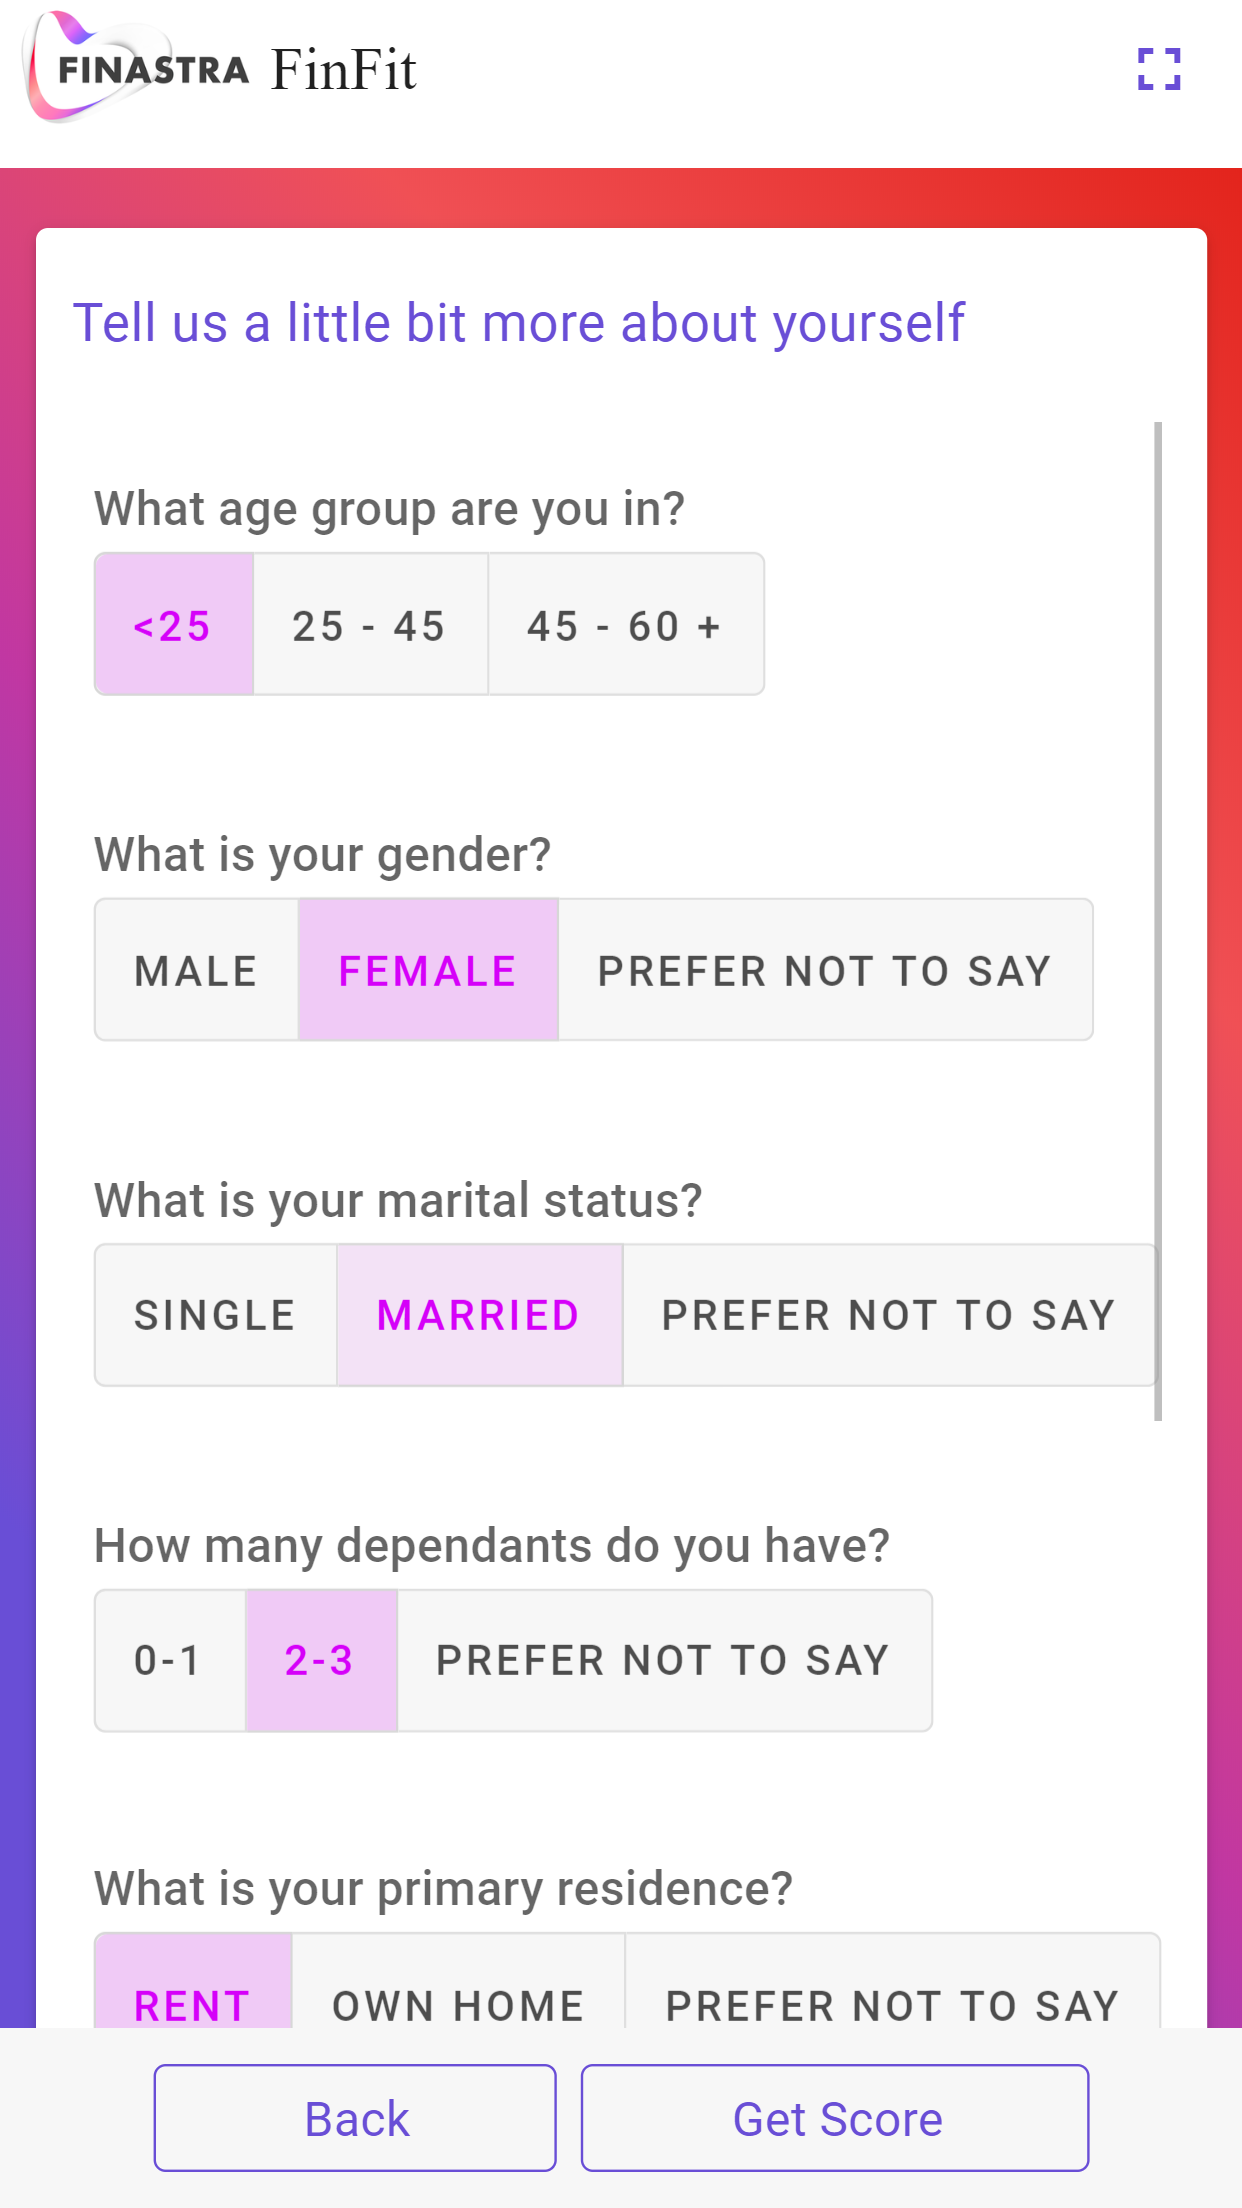Set marital status to Married
The image size is (1242, 2208).
point(479,1315)
